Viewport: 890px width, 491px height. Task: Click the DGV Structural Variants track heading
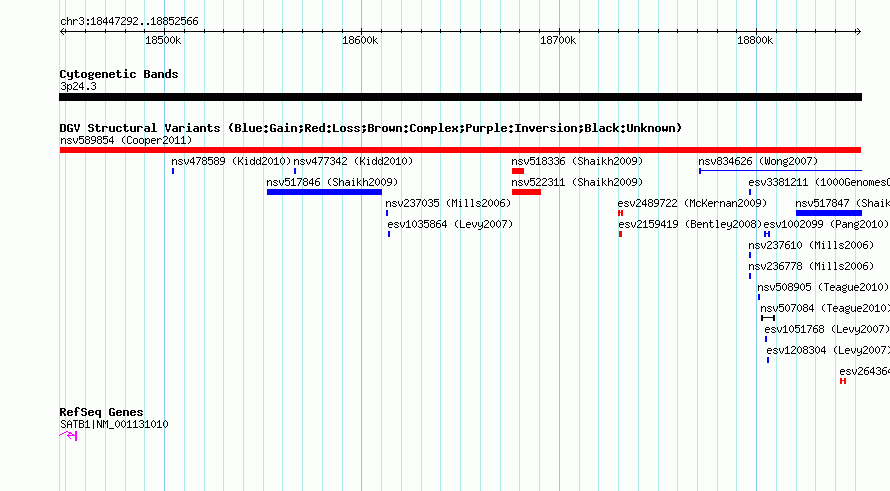pyautogui.click(x=371, y=128)
